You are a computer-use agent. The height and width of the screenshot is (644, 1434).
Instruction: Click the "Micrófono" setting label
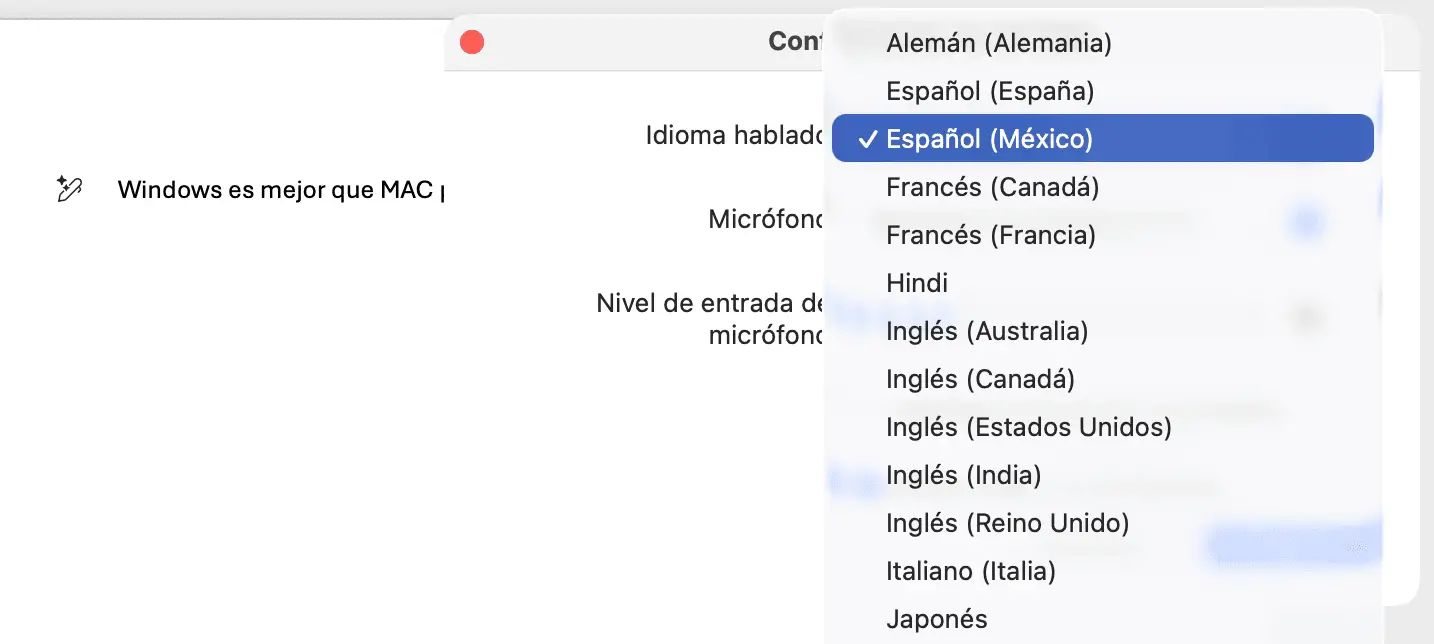pos(766,219)
